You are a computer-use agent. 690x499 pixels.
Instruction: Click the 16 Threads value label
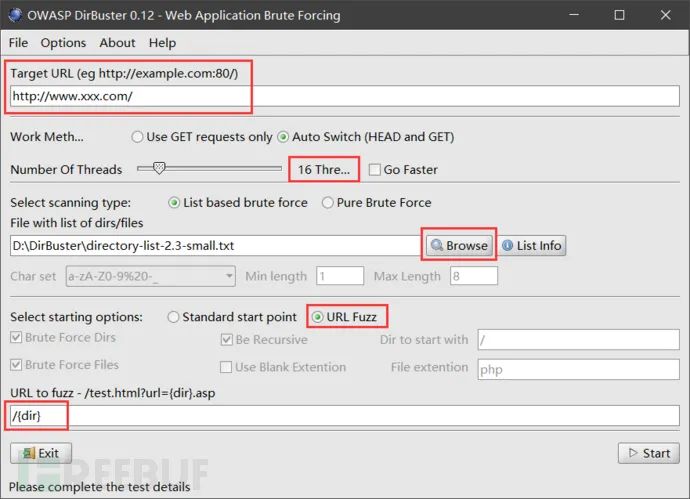pyautogui.click(x=324, y=169)
